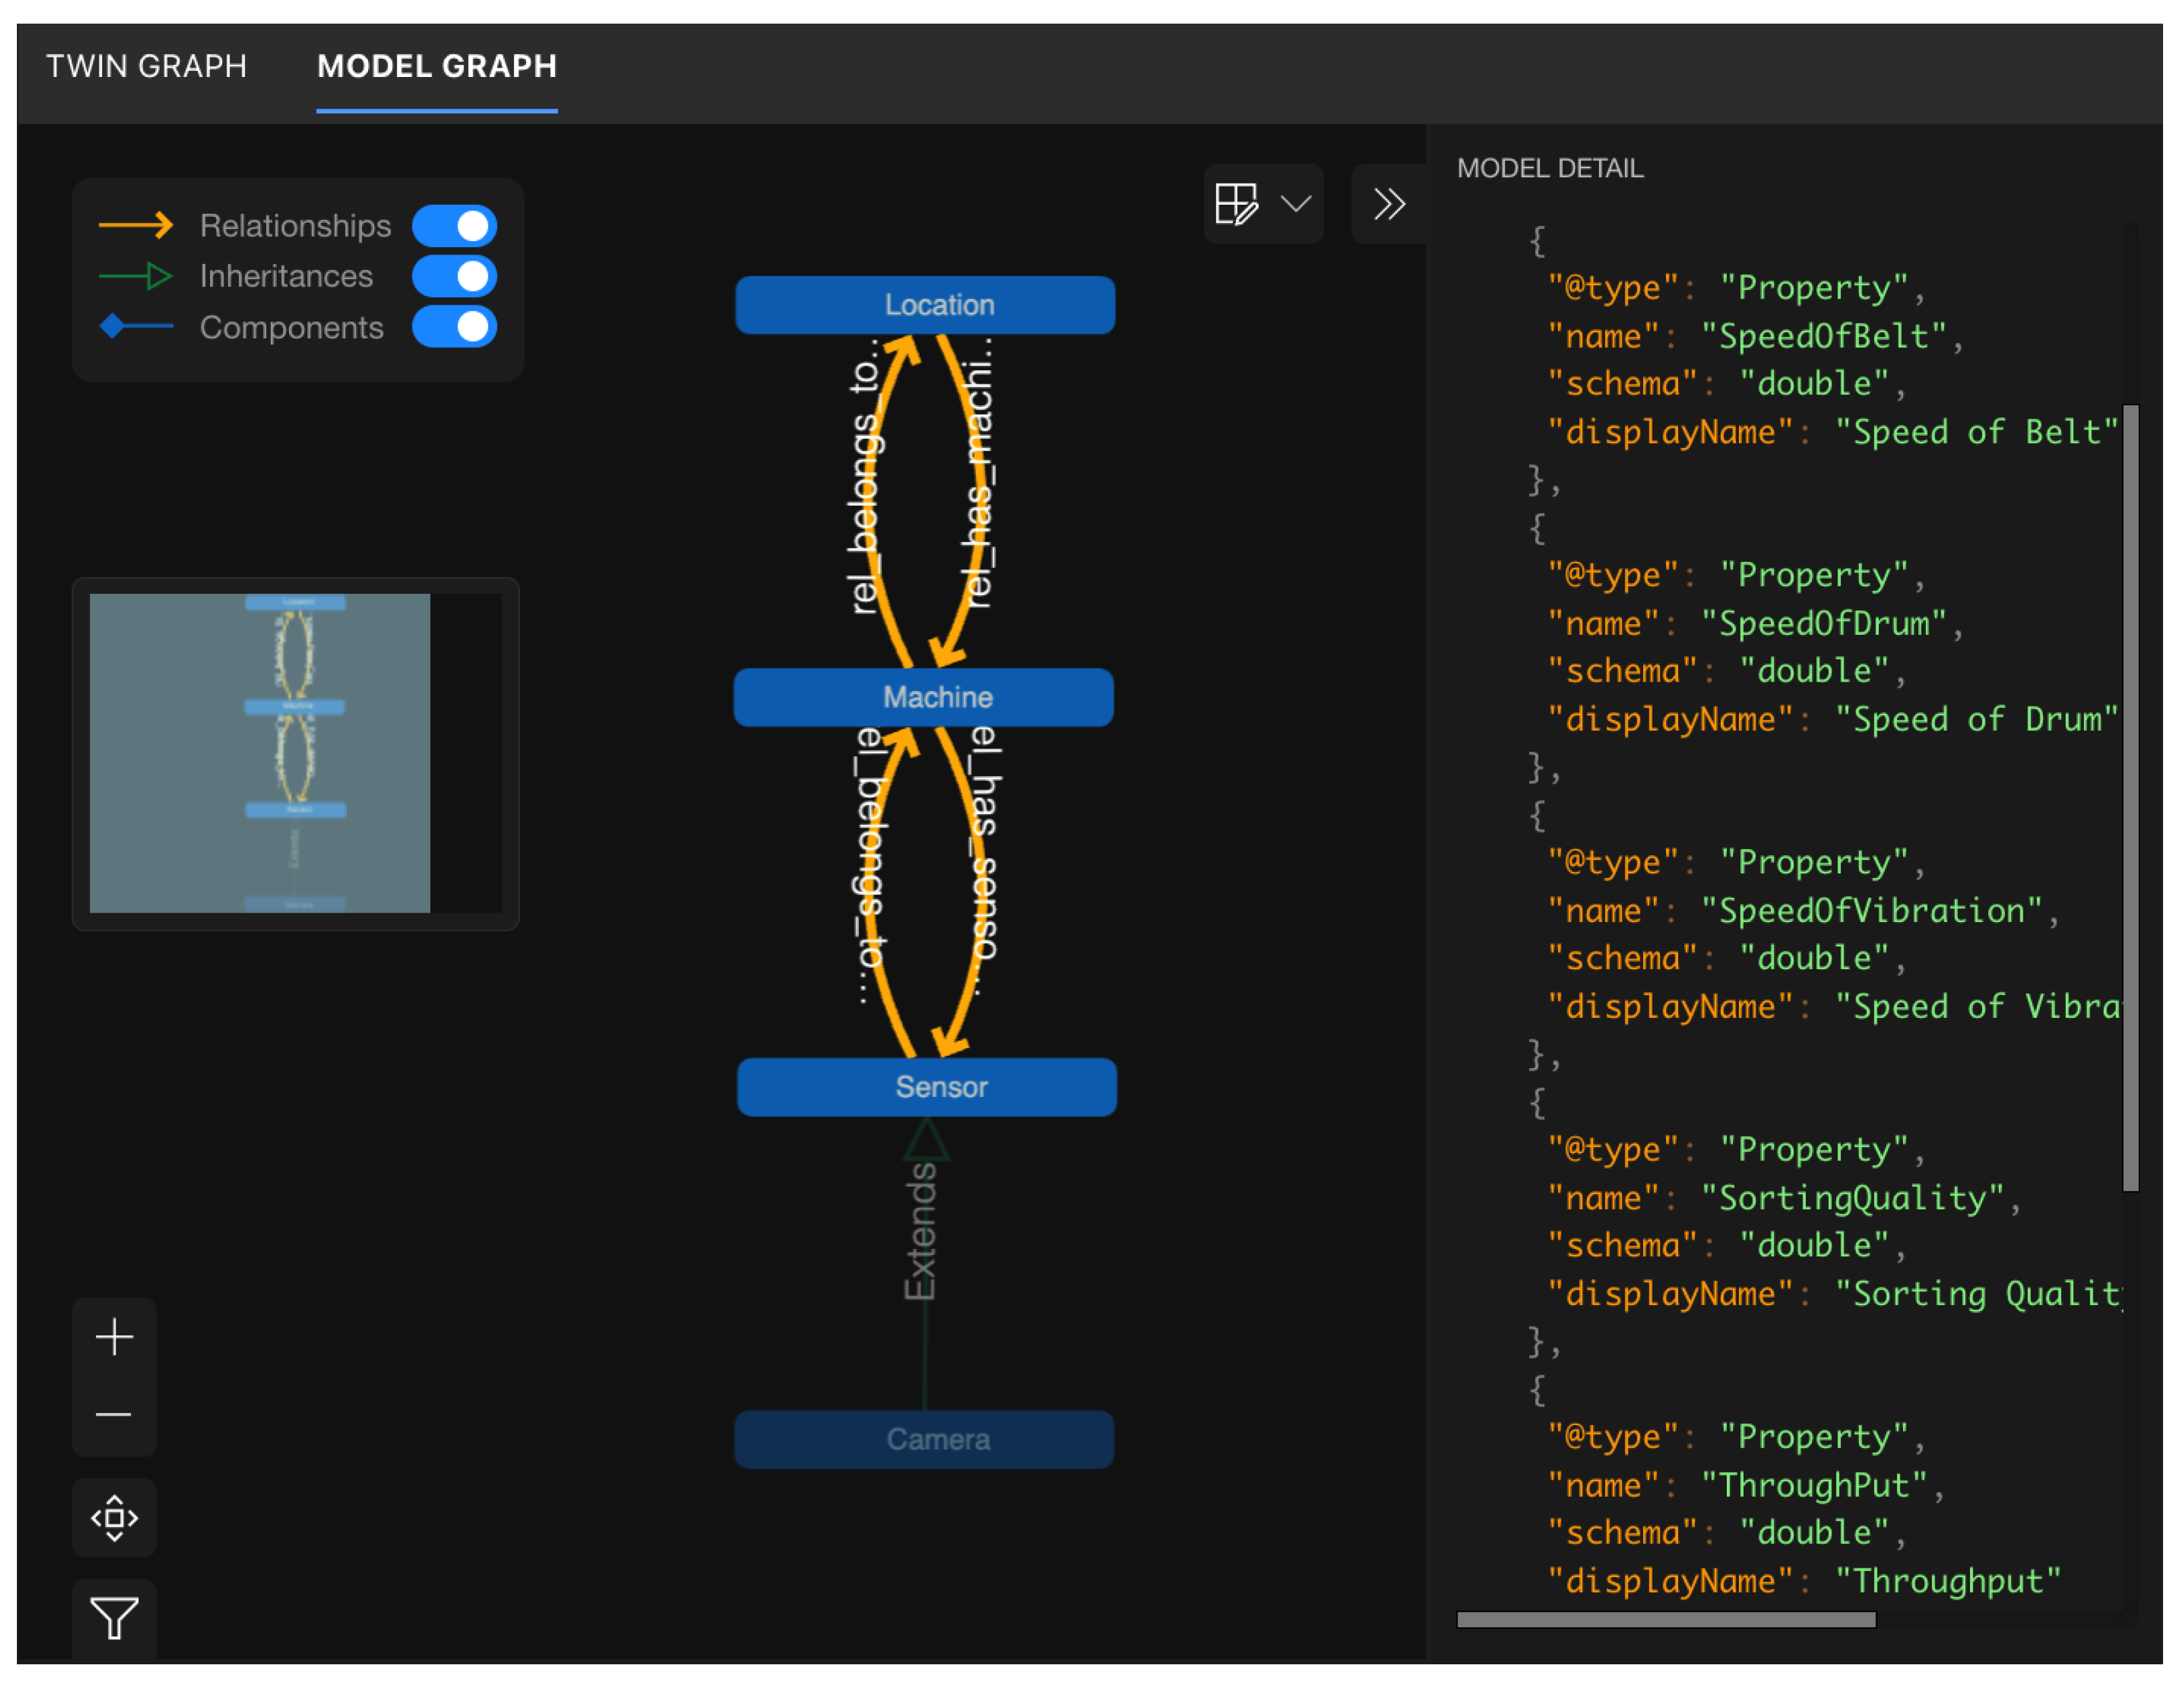
Task: Disable the Inheritances switch
Action: pyautogui.click(x=454, y=276)
